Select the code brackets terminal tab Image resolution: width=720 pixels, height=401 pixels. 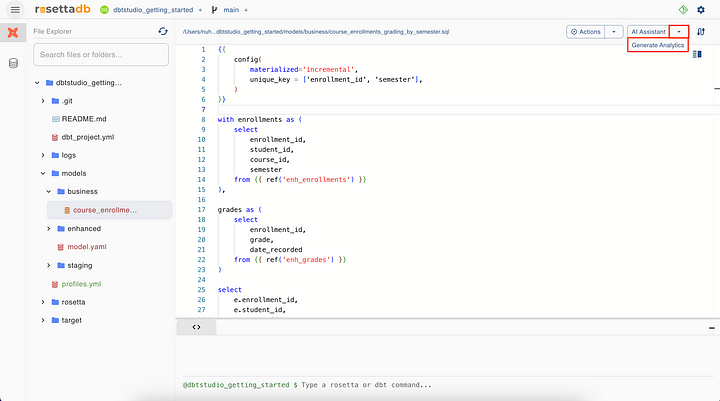[x=197, y=327]
